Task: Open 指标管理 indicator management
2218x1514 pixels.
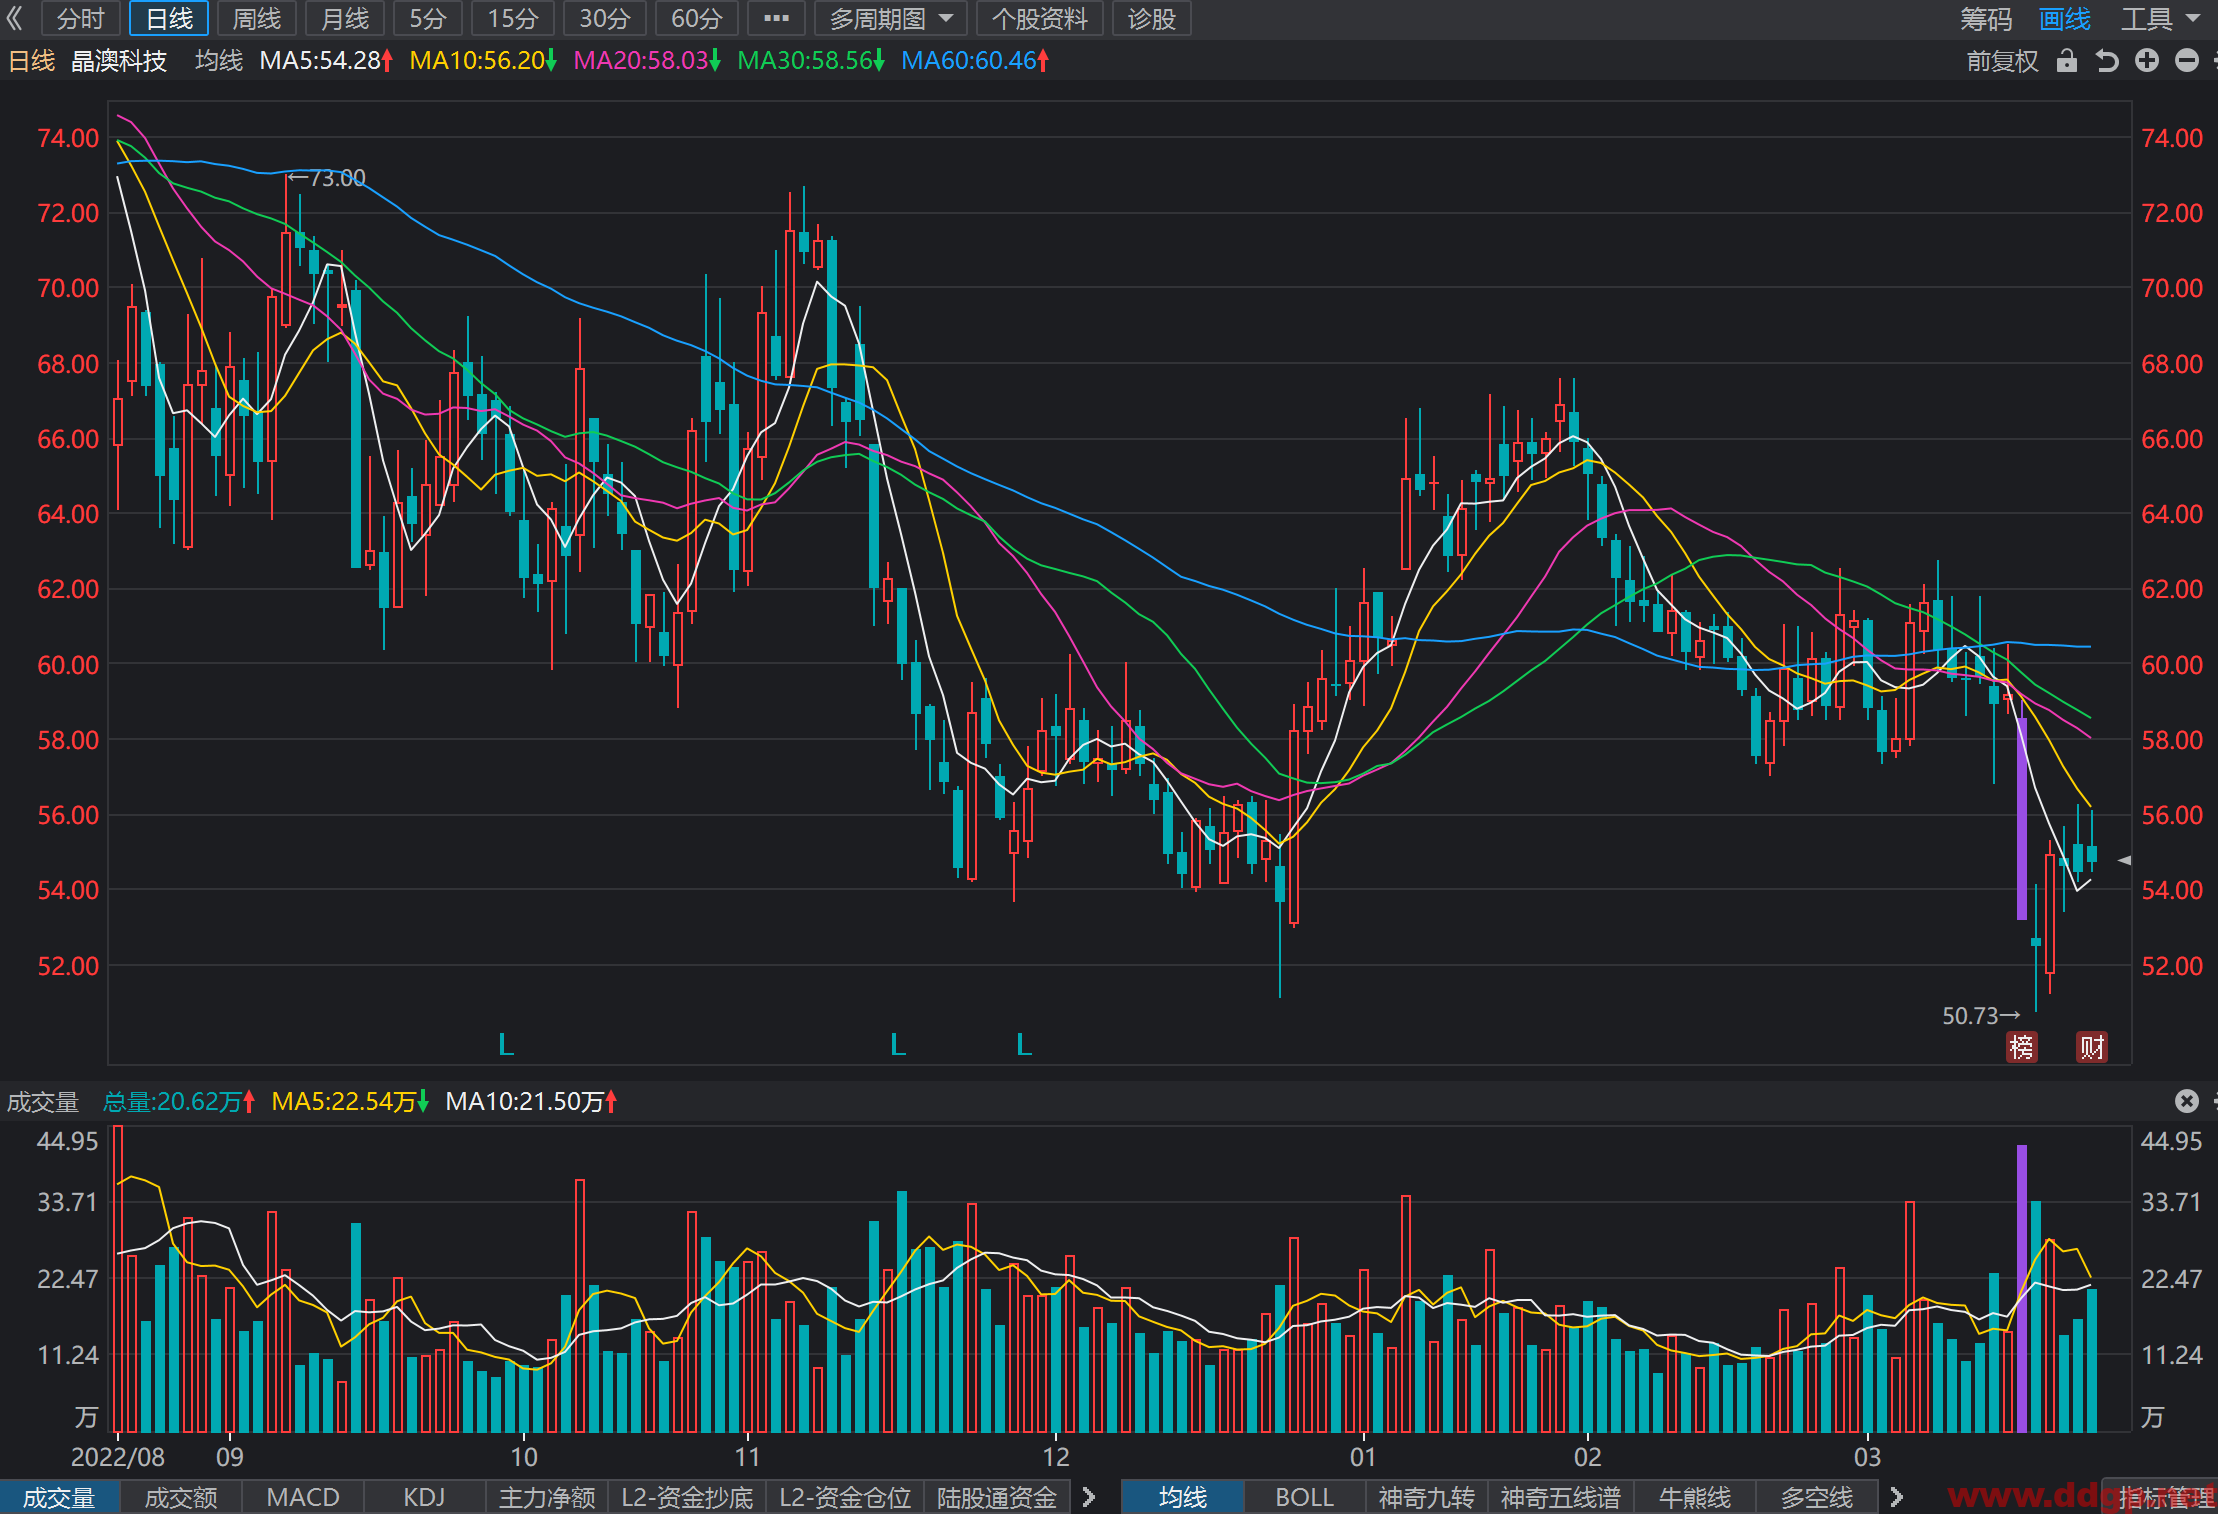Action: [x=2160, y=1497]
